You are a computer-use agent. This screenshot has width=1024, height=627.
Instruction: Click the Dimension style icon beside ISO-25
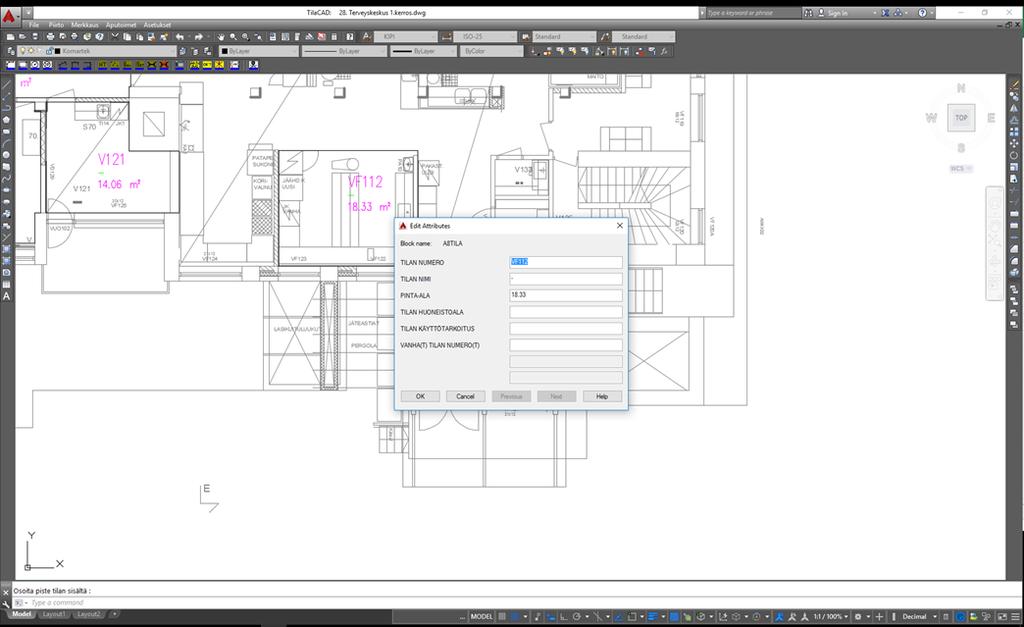point(447,37)
